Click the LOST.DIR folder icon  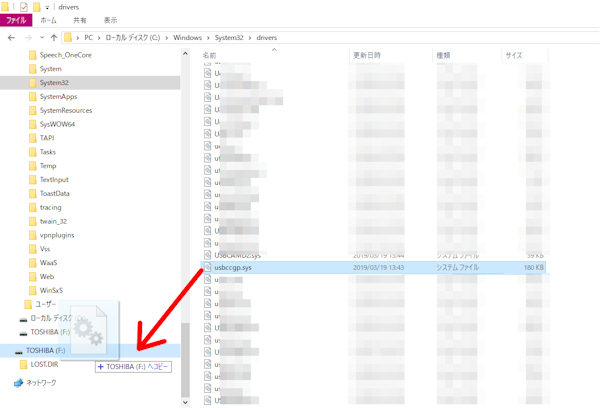tap(23, 364)
